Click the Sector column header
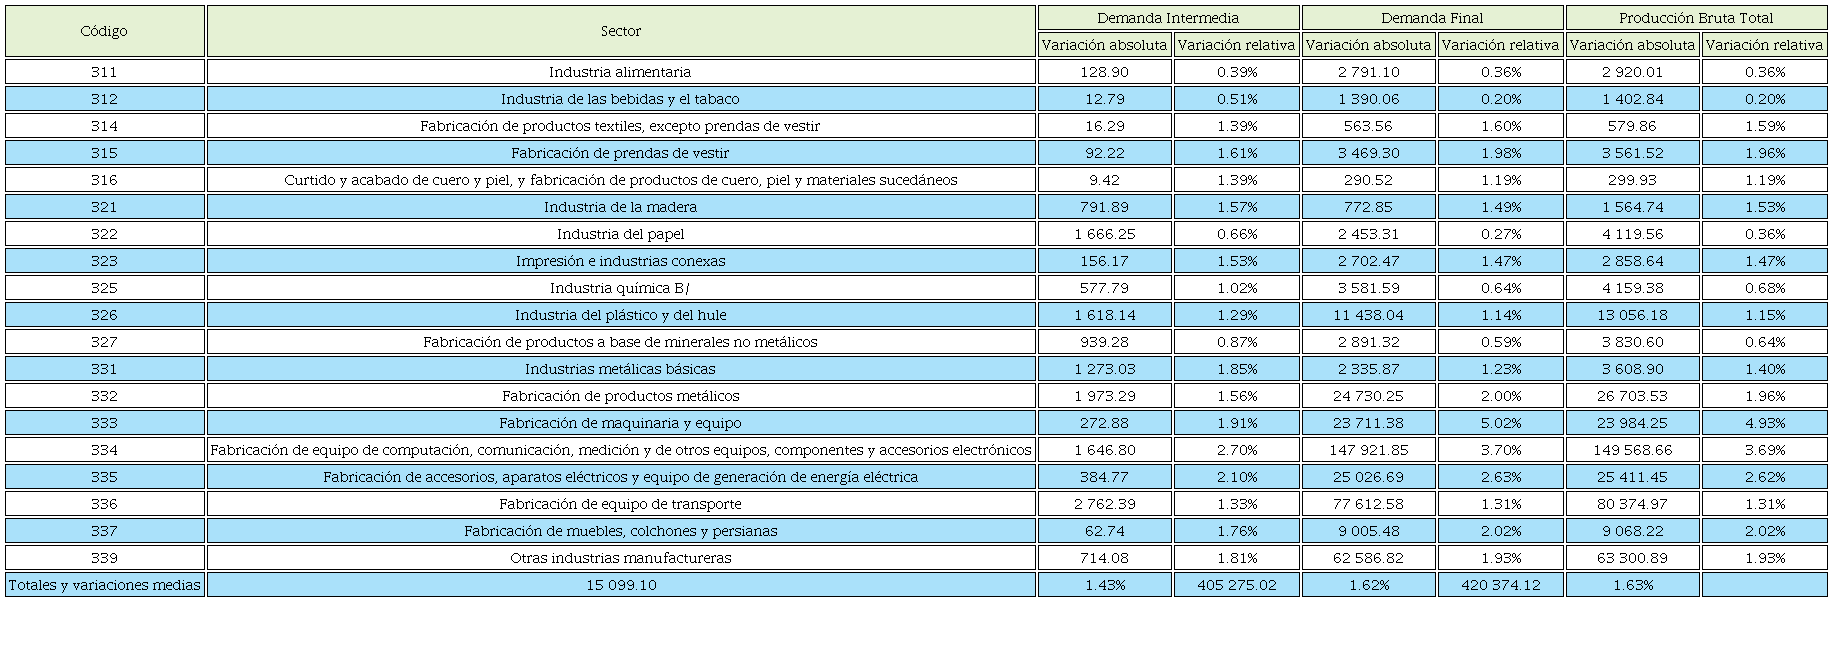This screenshot has height=653, width=1833. (620, 31)
